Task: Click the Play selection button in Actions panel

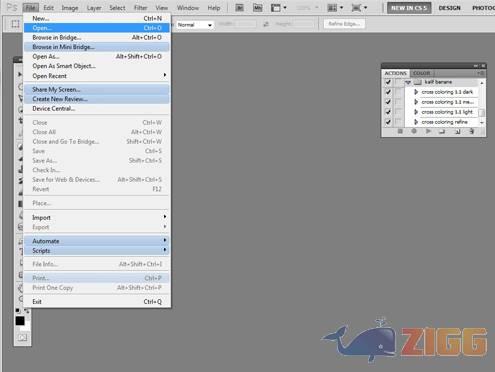Action: coord(428,132)
